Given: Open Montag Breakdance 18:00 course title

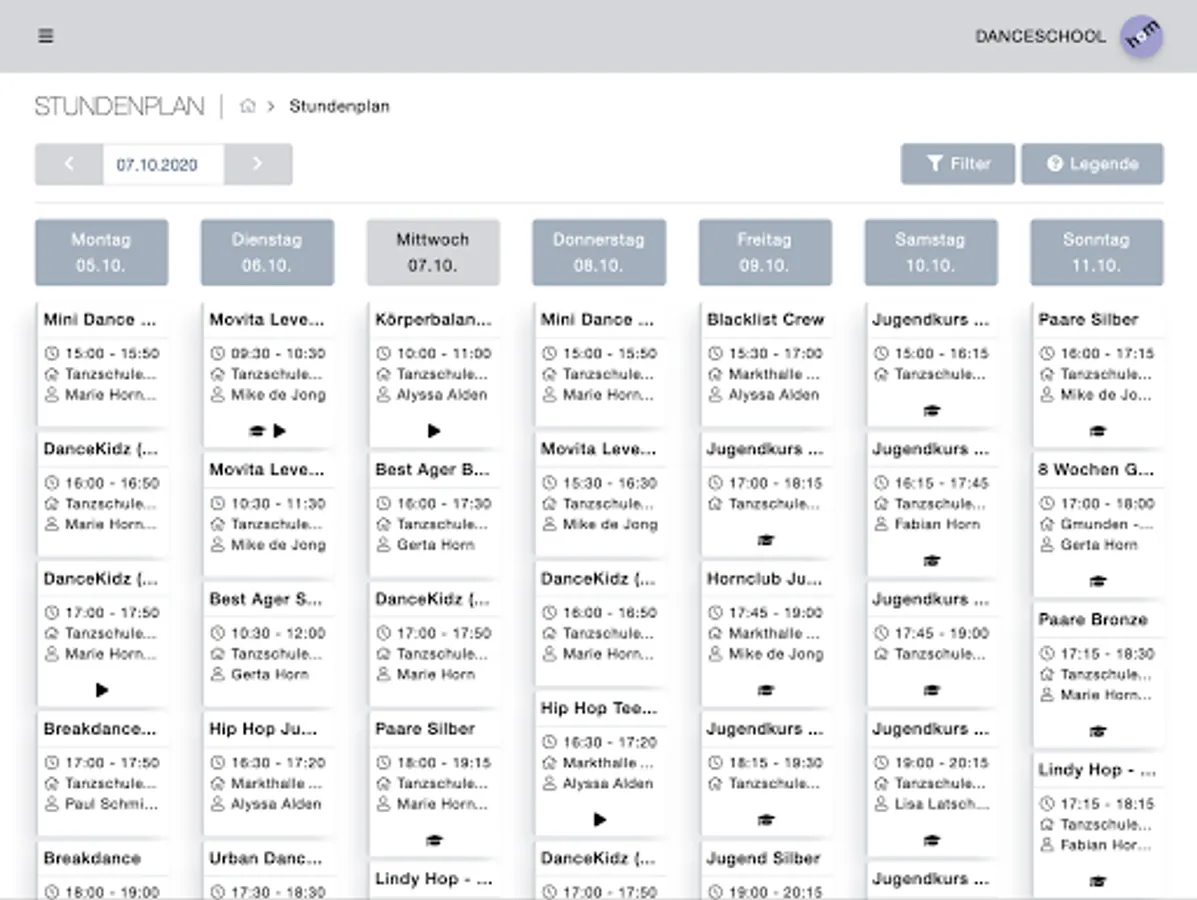Looking at the screenshot, I should [x=92, y=858].
